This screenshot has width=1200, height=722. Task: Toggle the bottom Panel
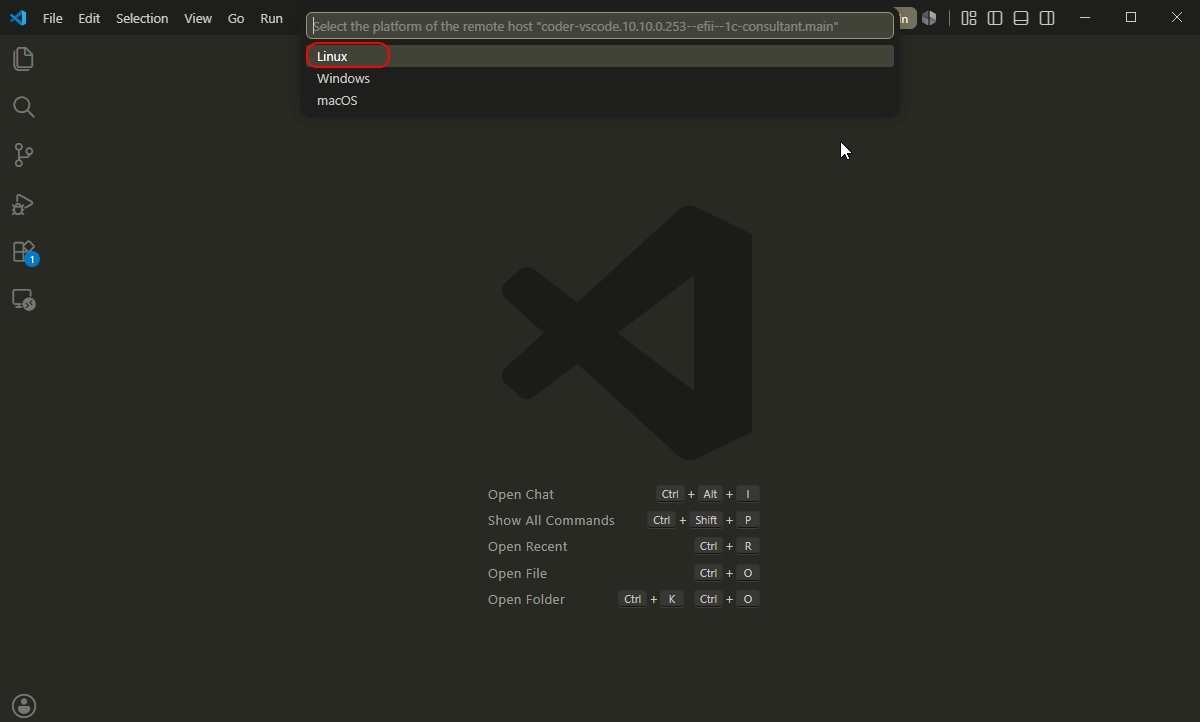1021,18
